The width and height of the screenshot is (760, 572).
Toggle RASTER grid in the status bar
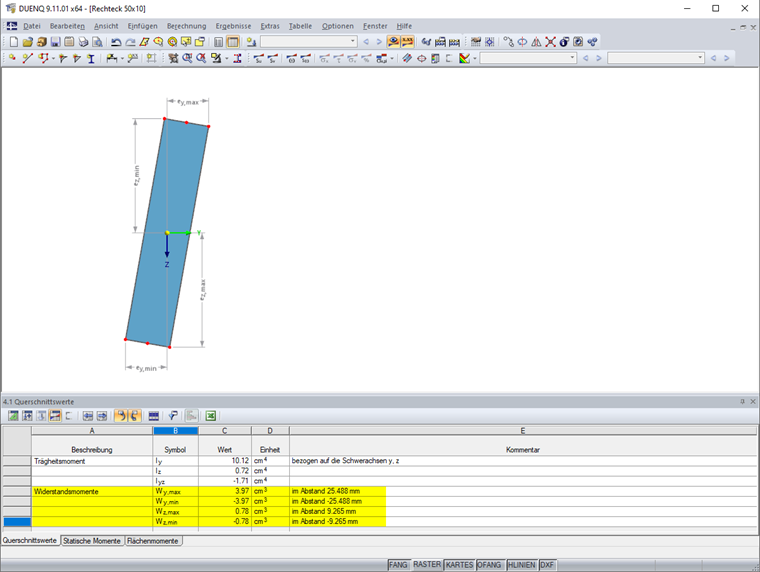[x=427, y=565]
